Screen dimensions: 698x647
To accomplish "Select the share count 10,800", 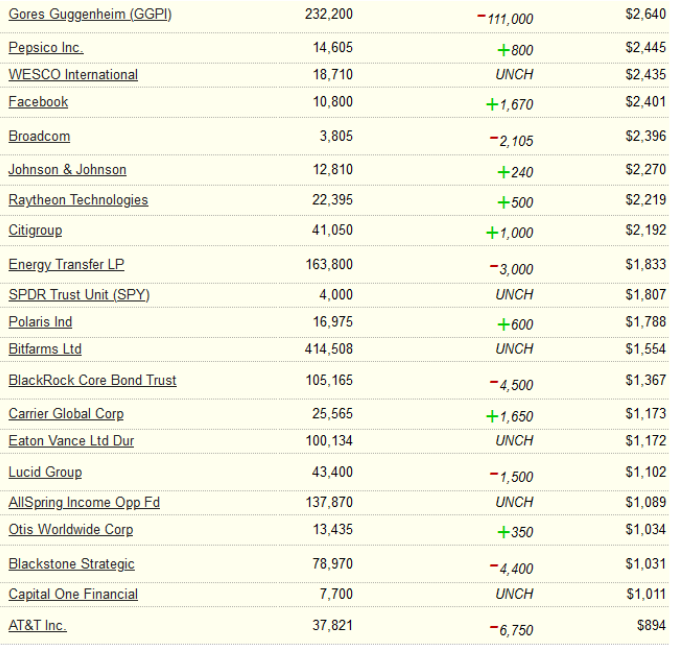I will pyautogui.click(x=333, y=102).
